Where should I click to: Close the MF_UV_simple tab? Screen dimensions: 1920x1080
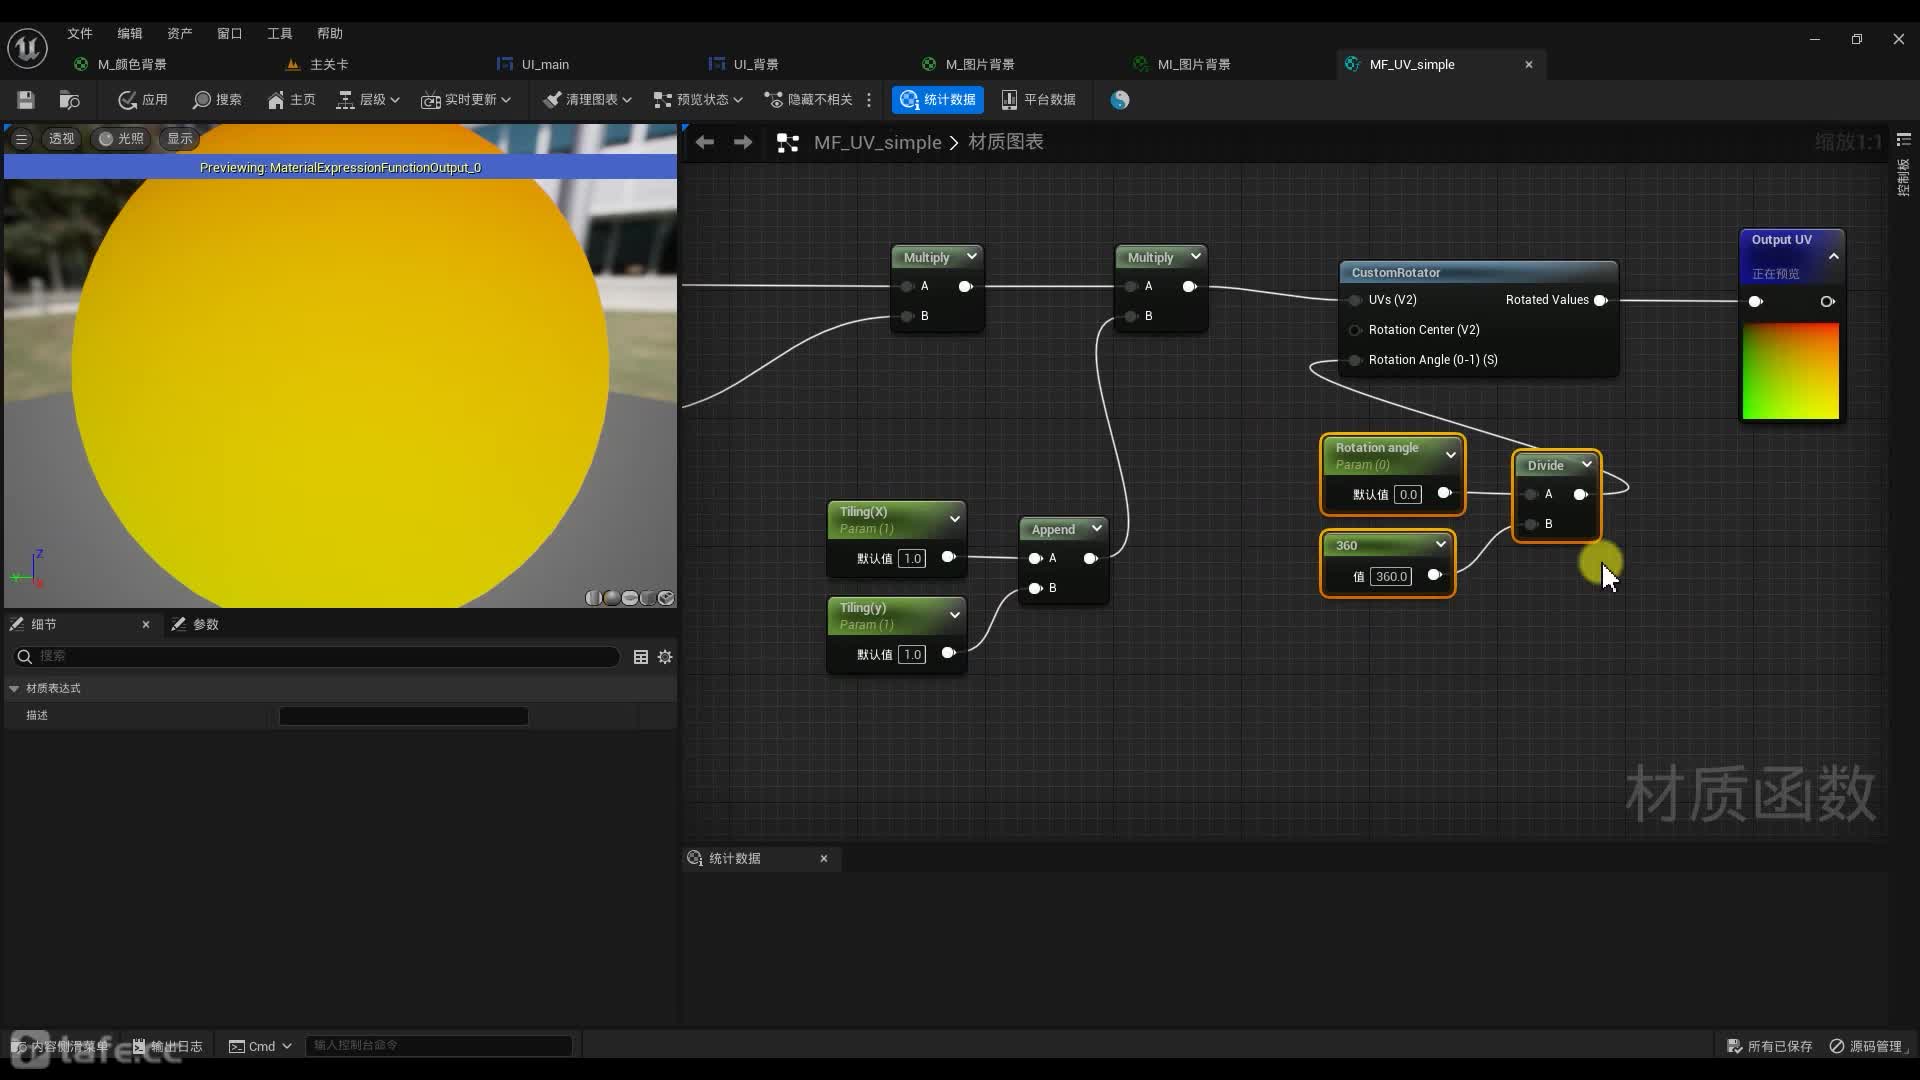click(x=1529, y=64)
